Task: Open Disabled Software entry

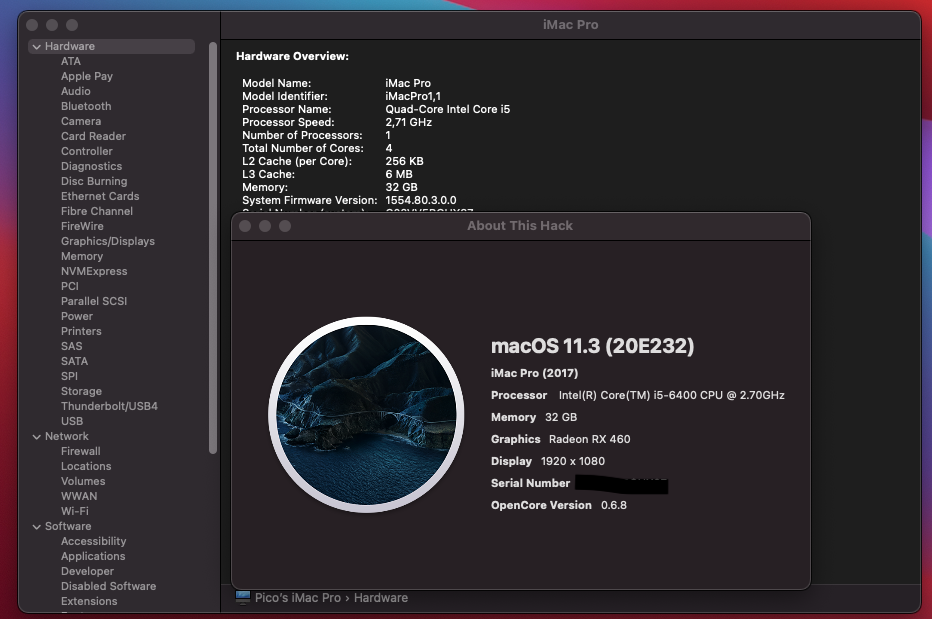Action: (108, 586)
